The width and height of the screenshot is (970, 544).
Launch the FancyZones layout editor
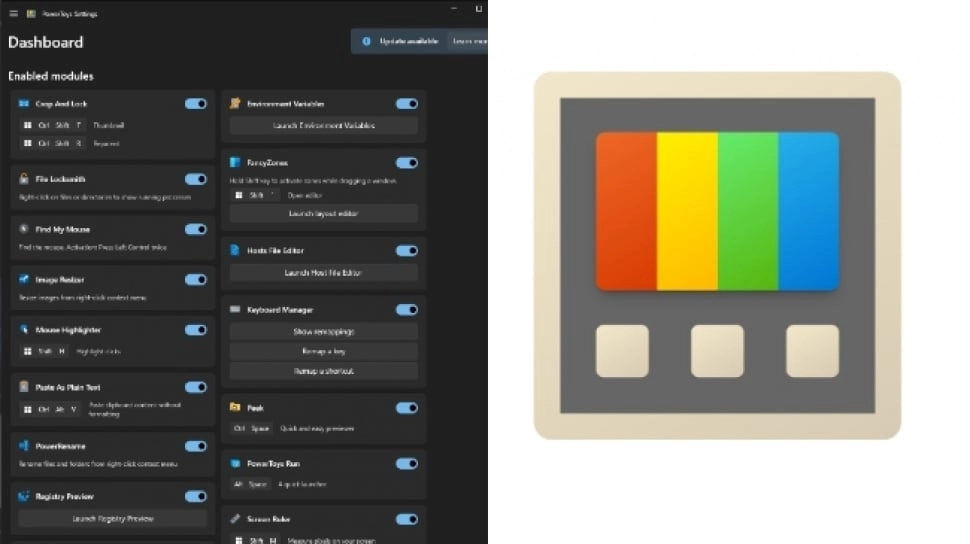click(324, 213)
